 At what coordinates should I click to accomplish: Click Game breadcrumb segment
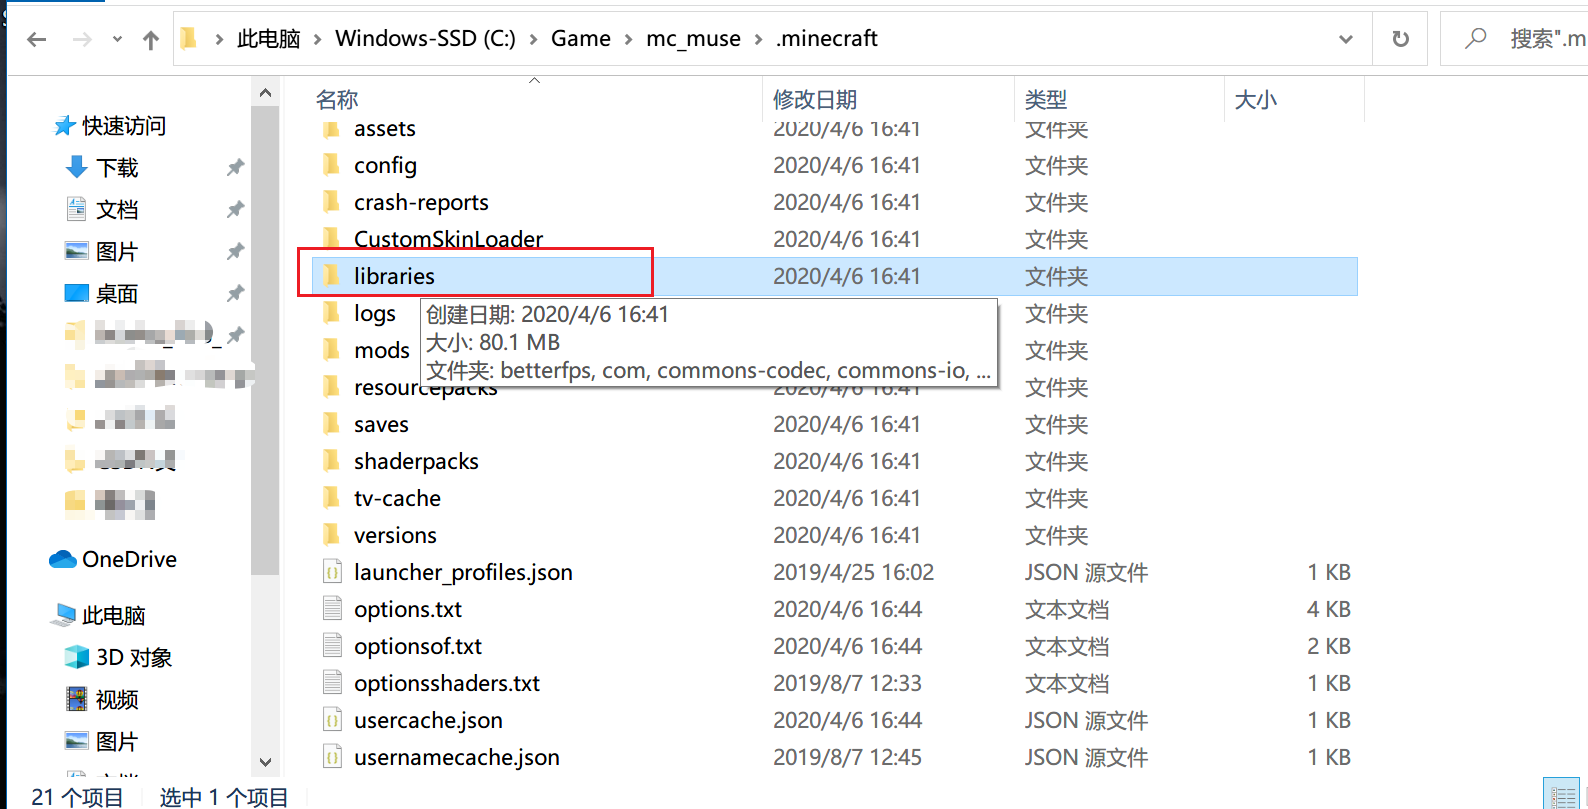pos(580,39)
